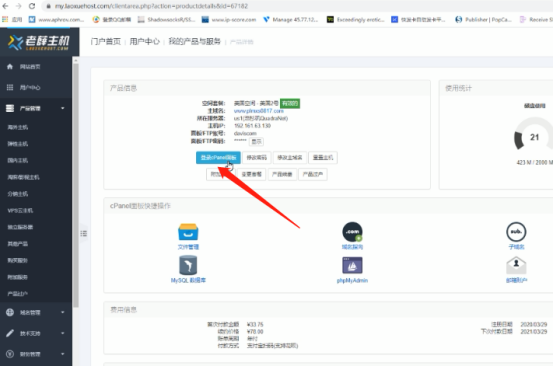
Task: Click the 变更套餐 button
Action: (x=252, y=174)
